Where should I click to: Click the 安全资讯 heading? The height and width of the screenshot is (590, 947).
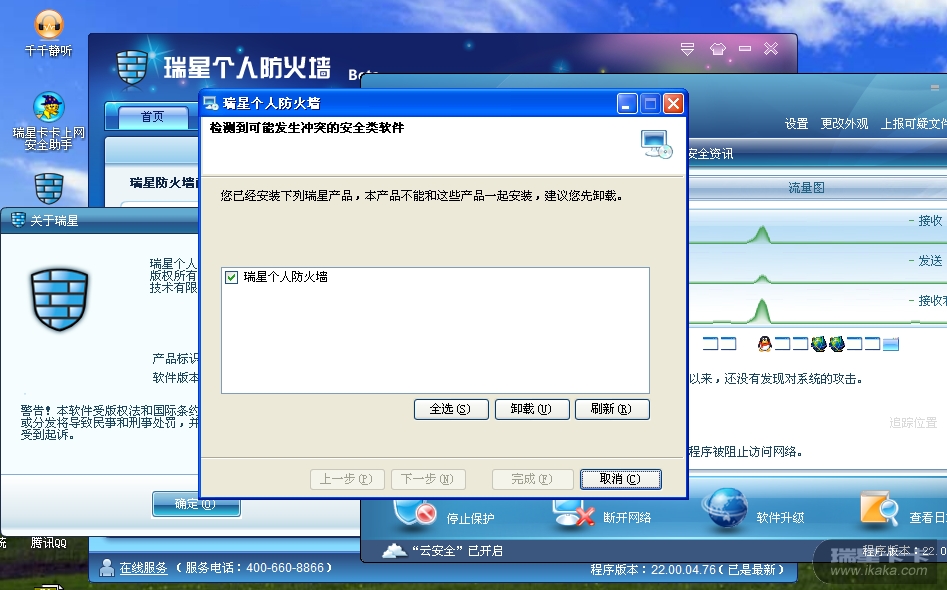(x=710, y=154)
